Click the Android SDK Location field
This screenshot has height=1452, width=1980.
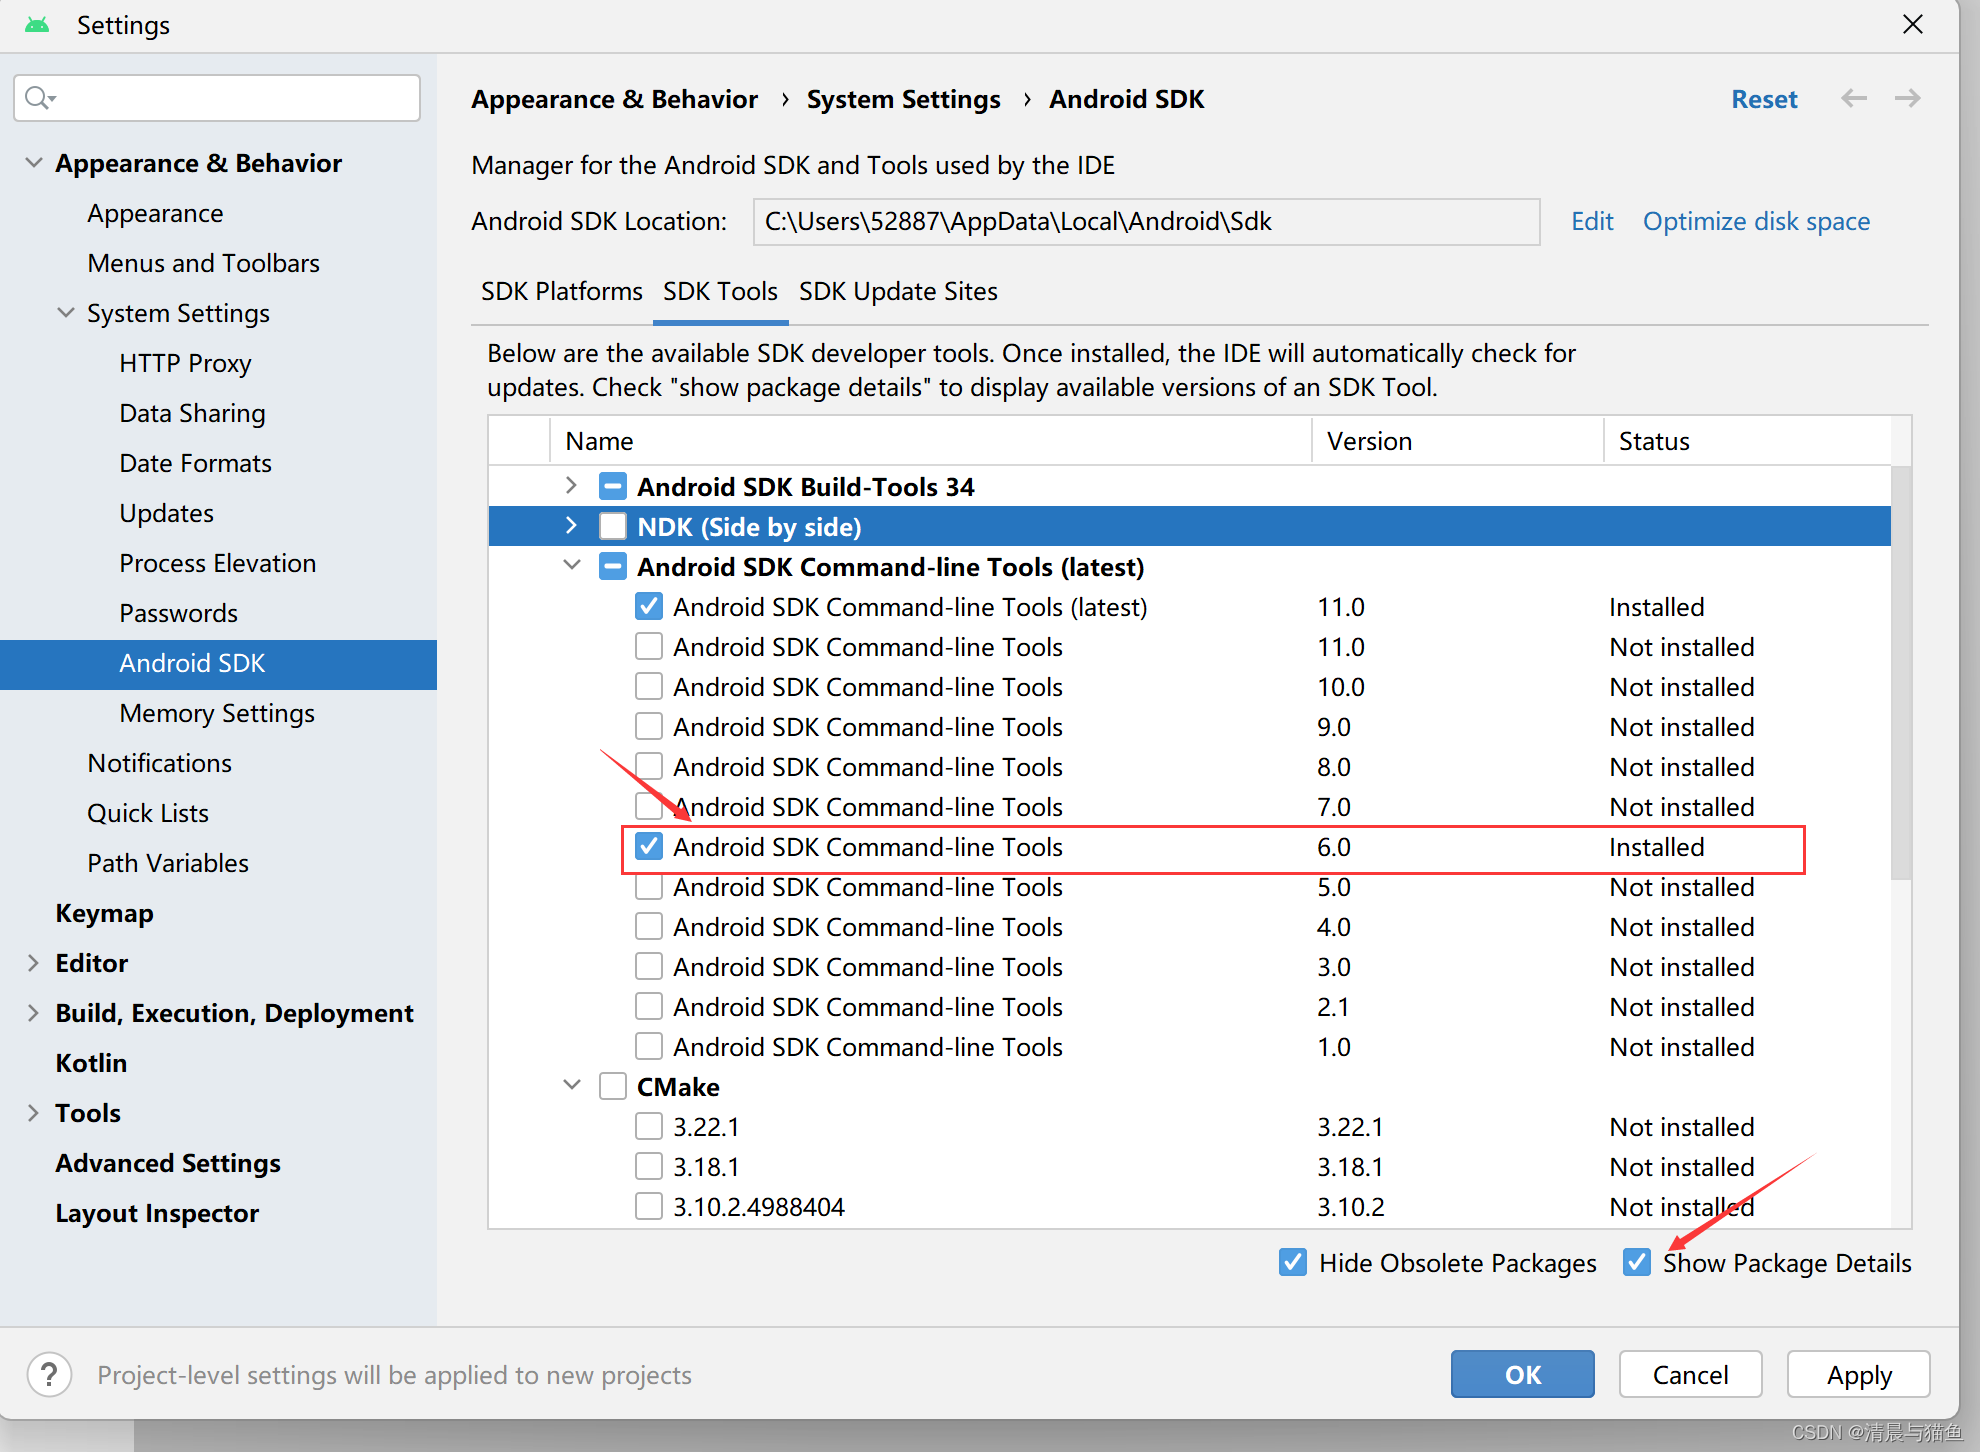pos(1145,221)
